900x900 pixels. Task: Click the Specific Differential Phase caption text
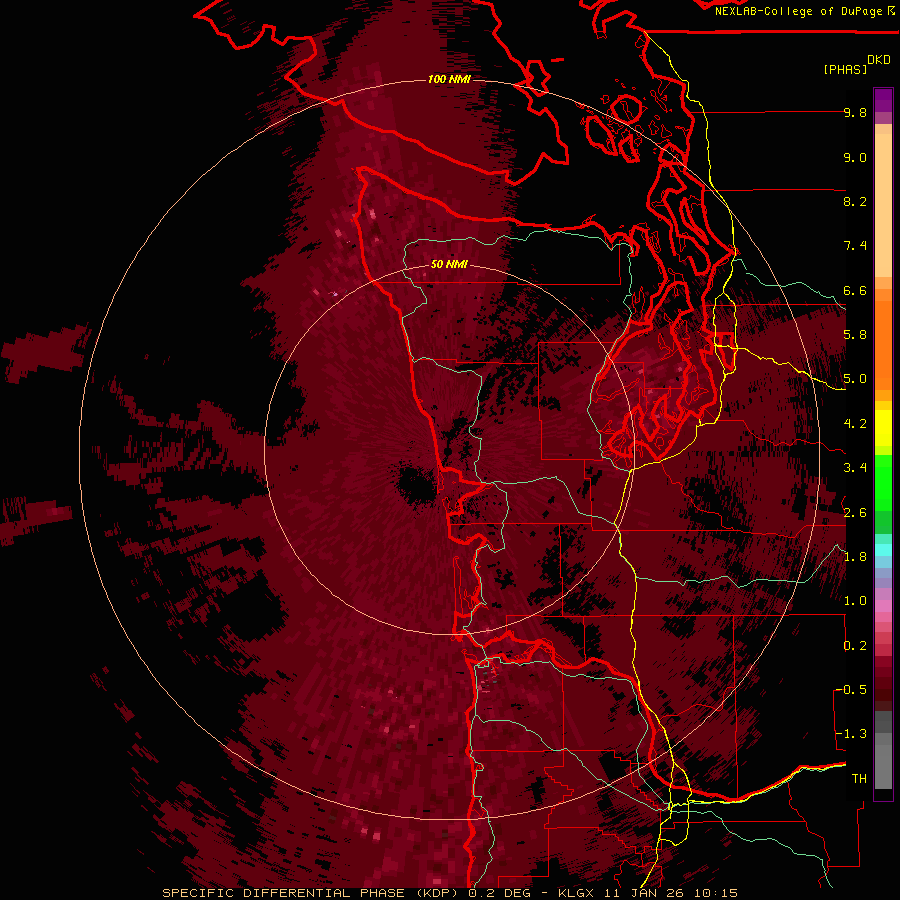click(449, 893)
